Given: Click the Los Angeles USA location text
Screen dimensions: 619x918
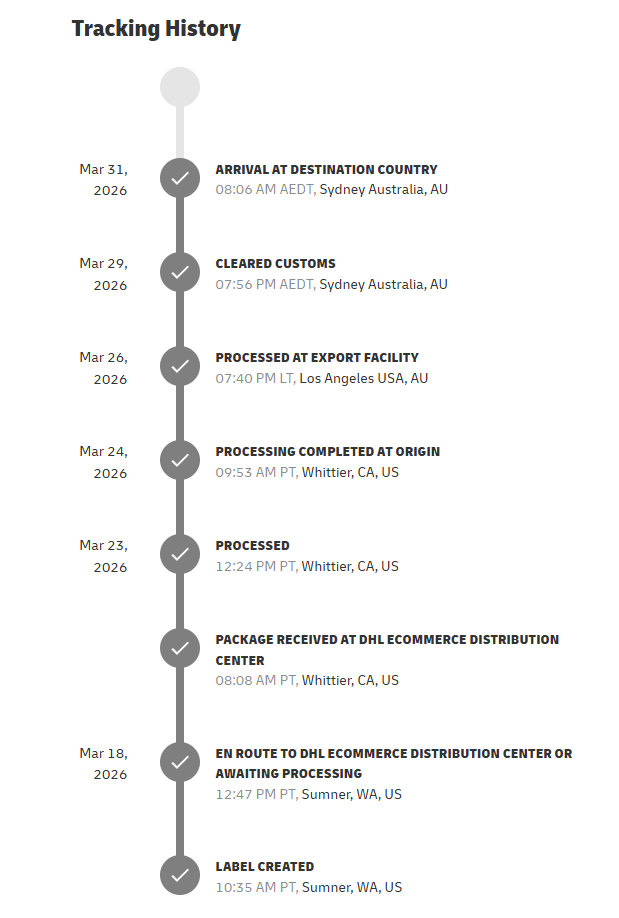Looking at the screenshot, I should point(364,378).
